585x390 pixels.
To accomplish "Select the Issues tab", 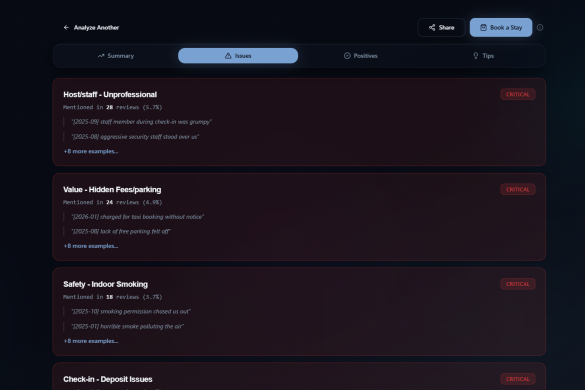I will coord(238,56).
